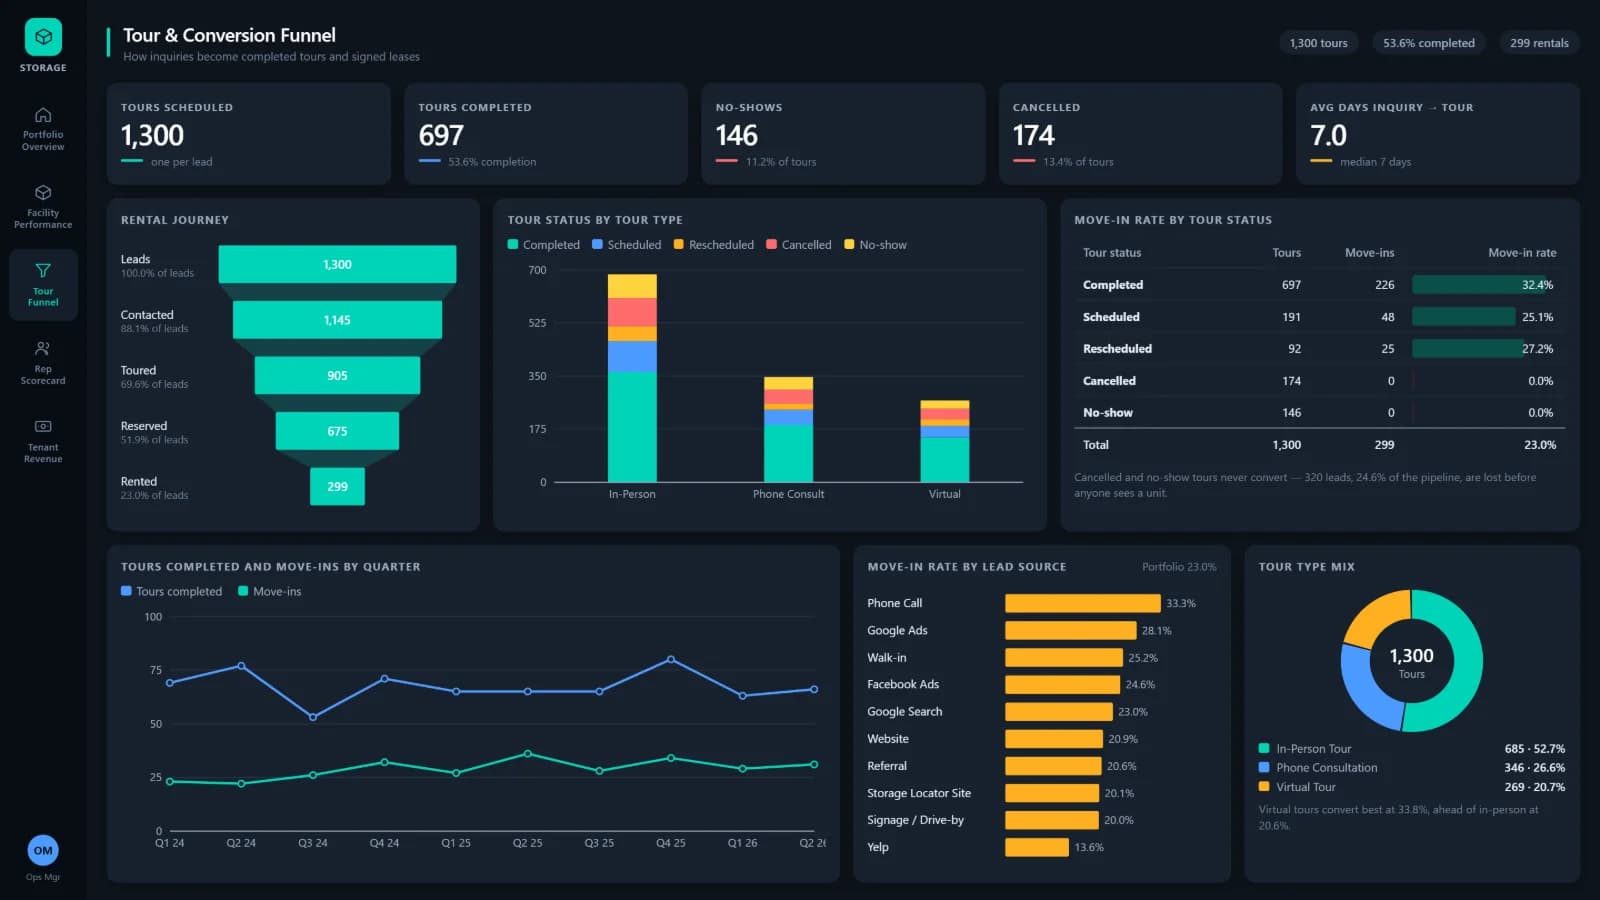
Task: Go to Portfolio Overview page
Action: (43, 128)
